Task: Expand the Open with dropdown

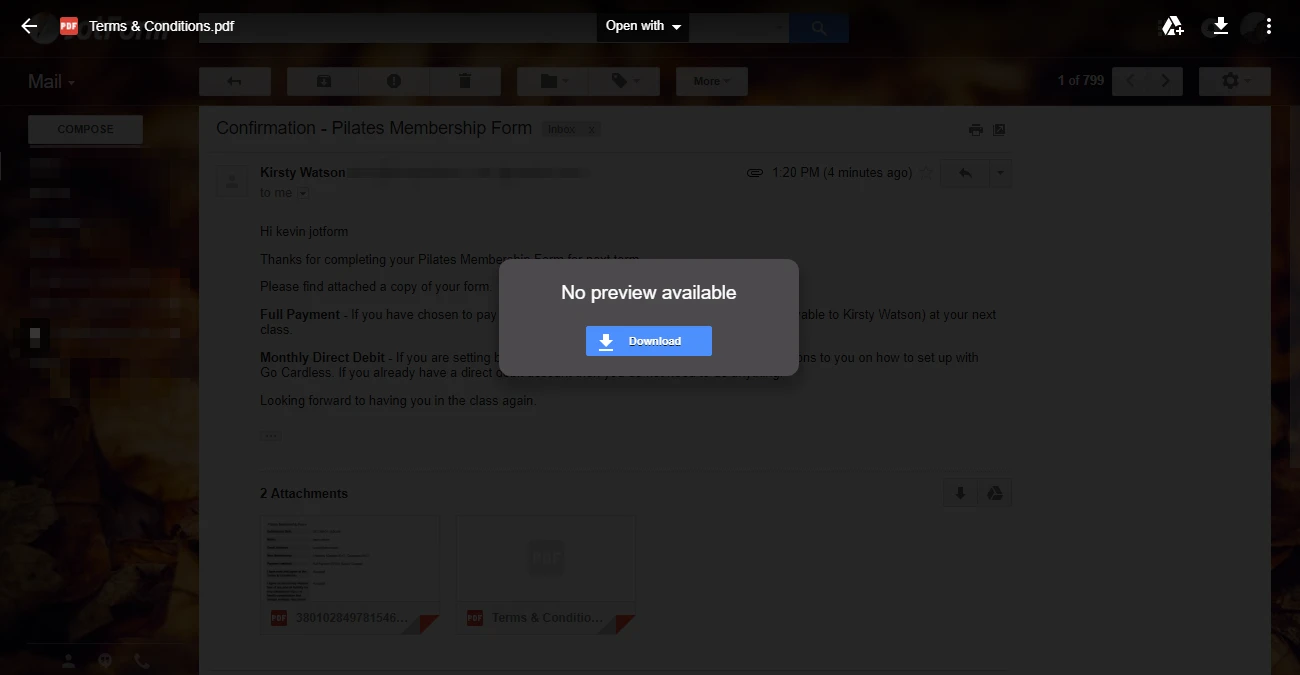Action: point(643,26)
